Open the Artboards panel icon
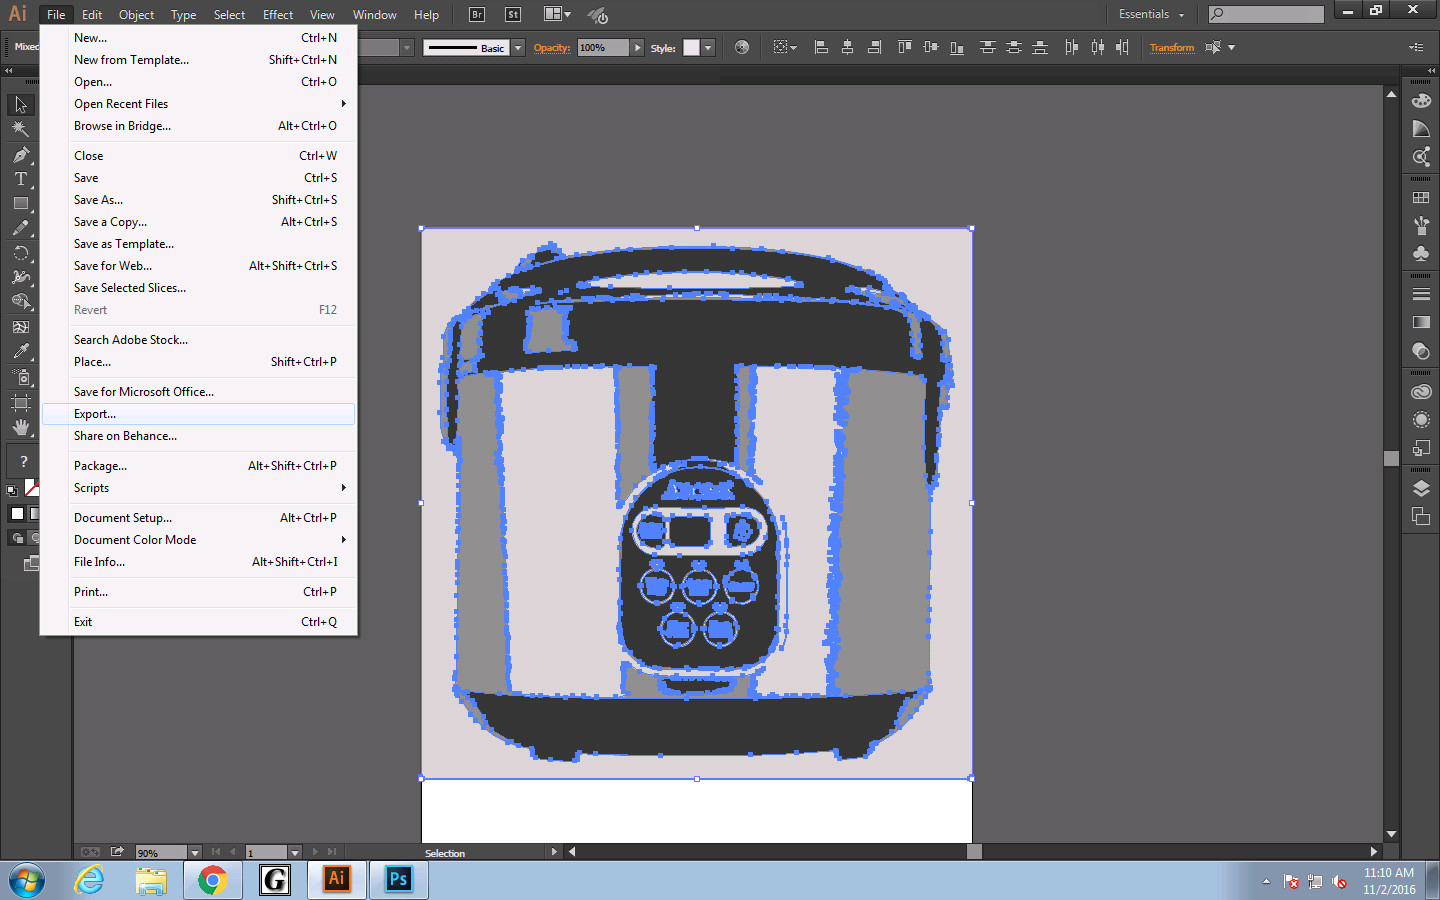This screenshot has height=900, width=1440. (1421, 516)
